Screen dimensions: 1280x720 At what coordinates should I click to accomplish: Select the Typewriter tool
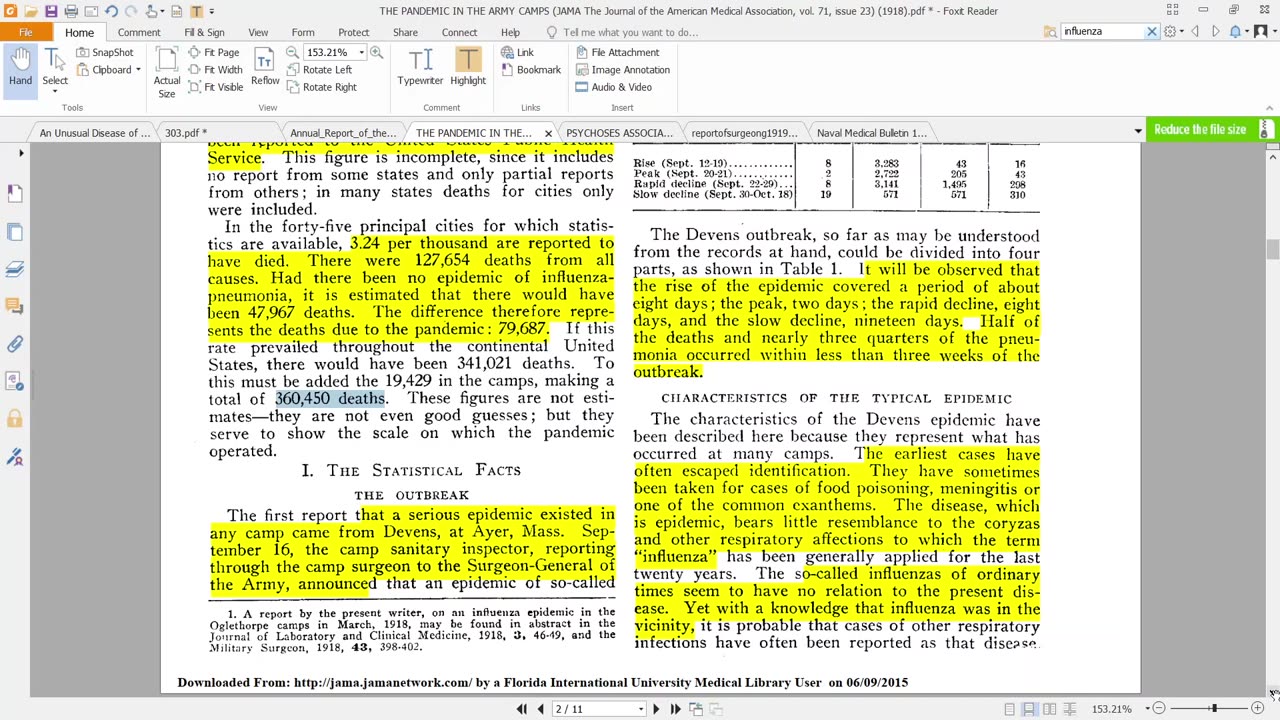(420, 68)
